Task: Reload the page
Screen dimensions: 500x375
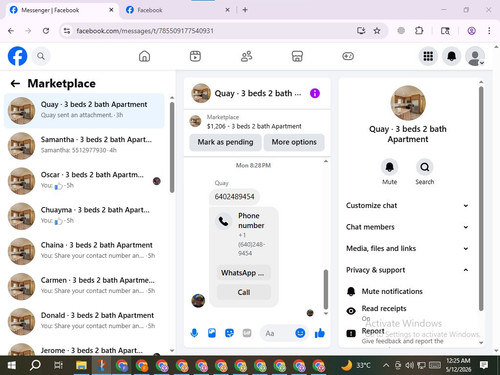Action: (x=46, y=31)
